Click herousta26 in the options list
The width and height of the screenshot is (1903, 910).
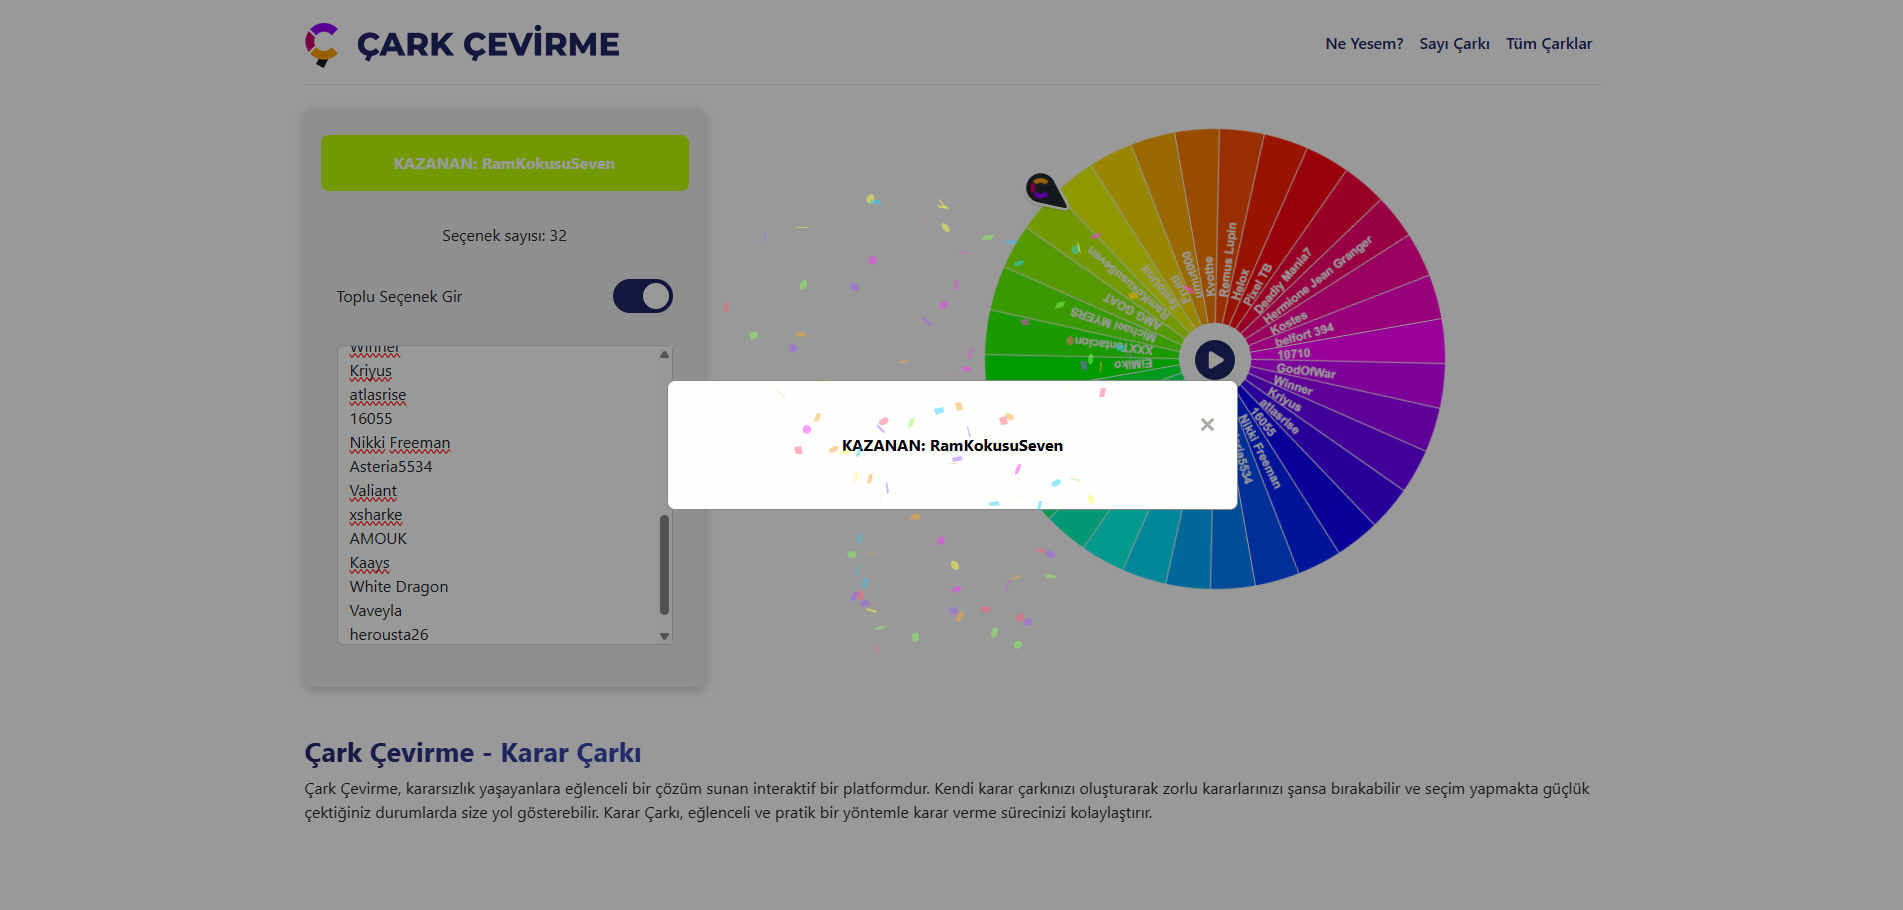click(389, 635)
